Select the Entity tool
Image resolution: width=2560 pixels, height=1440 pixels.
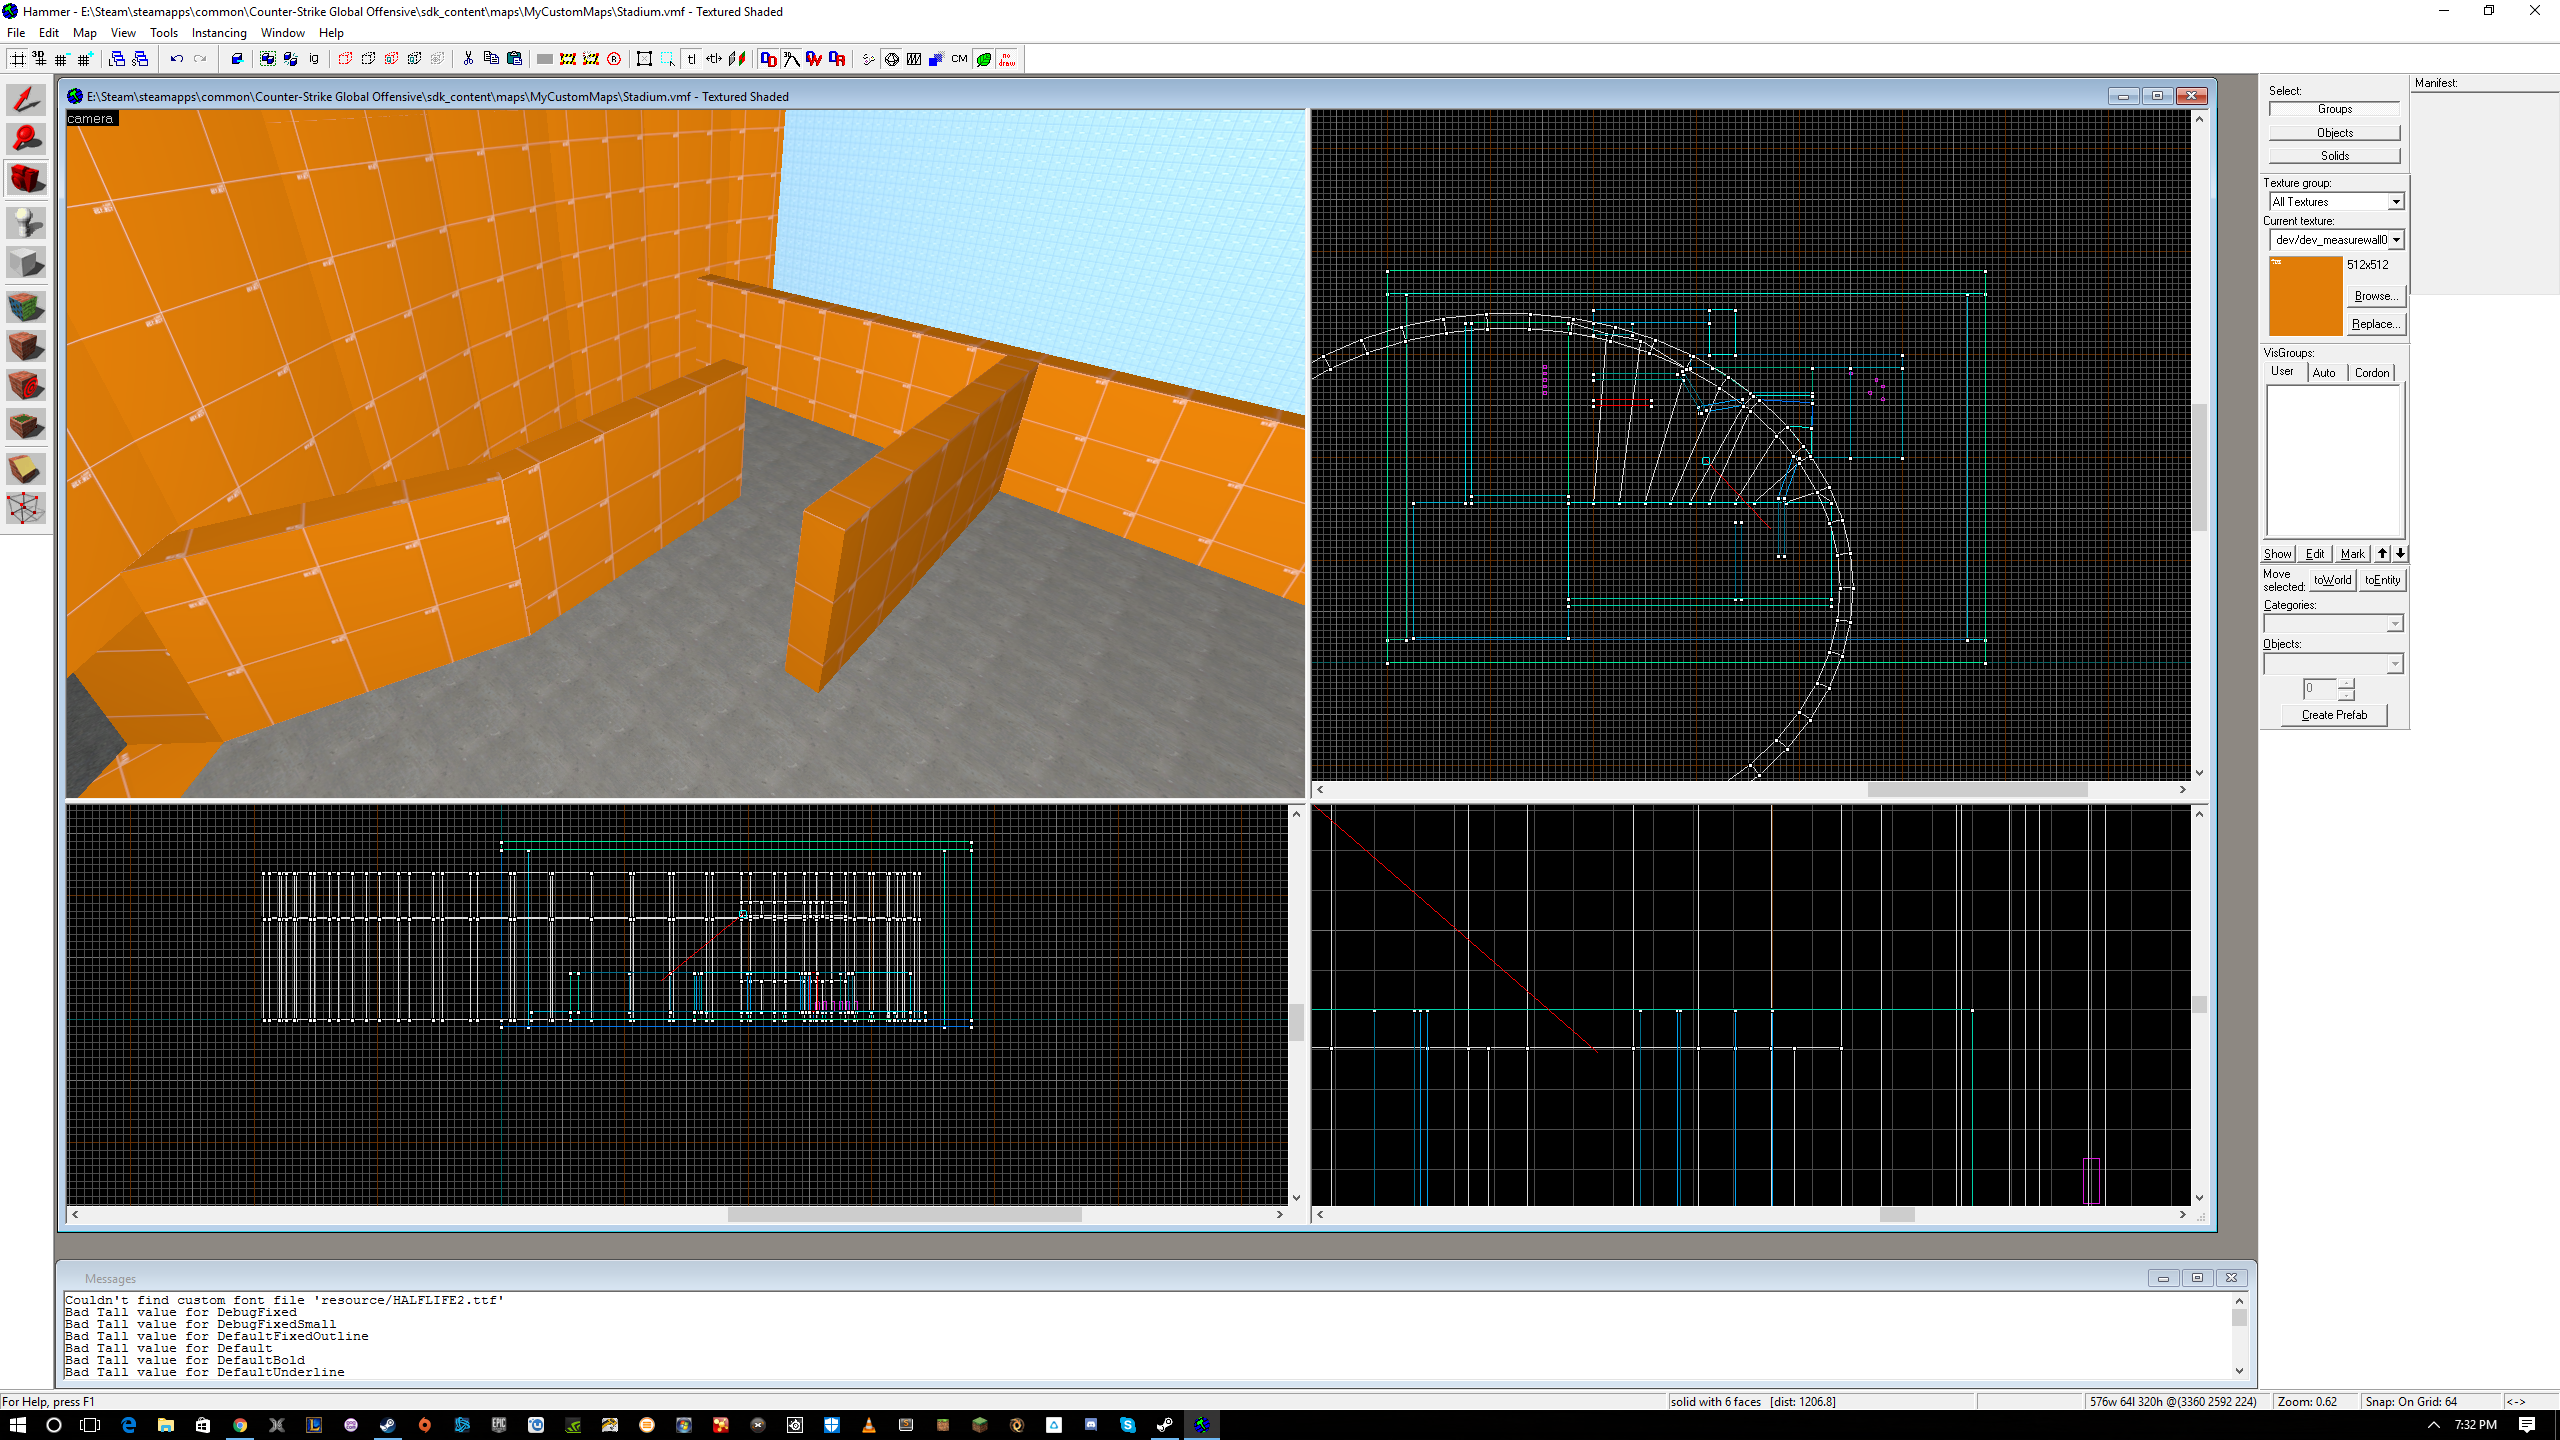(x=26, y=222)
